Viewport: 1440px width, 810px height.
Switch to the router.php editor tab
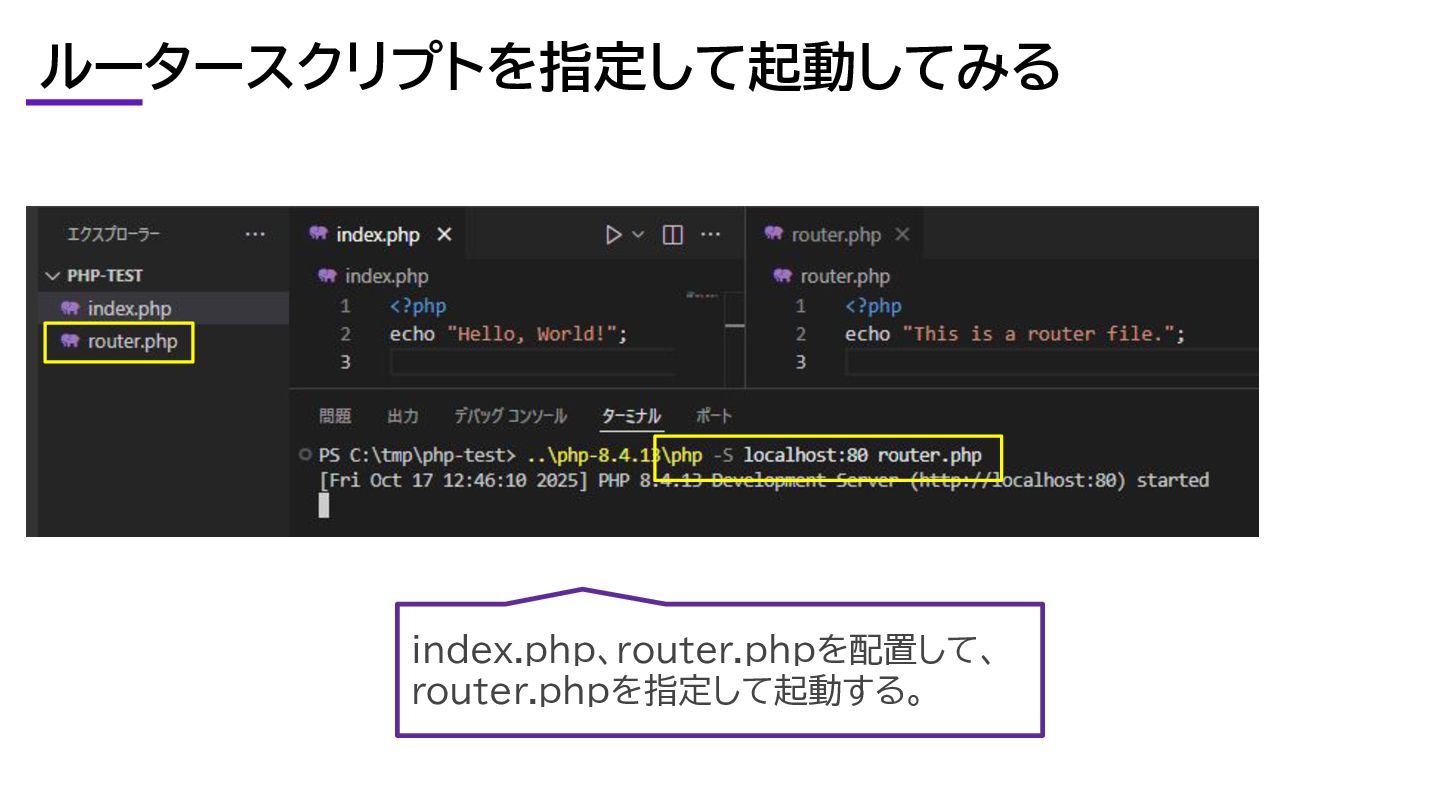(836, 235)
